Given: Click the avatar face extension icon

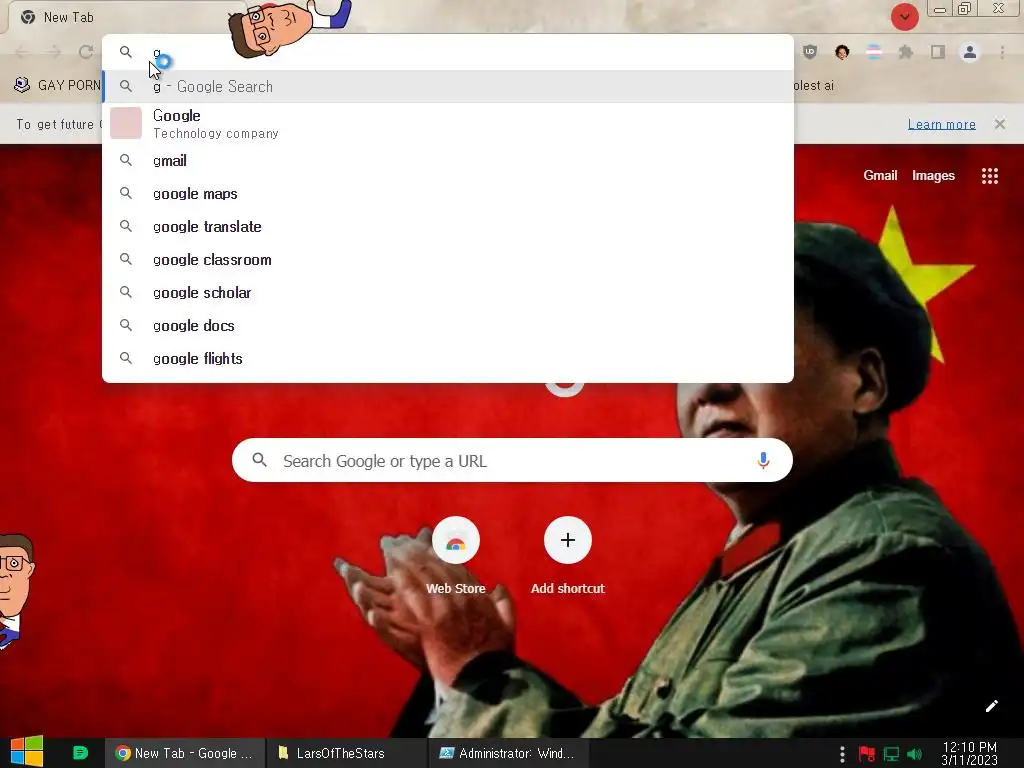Looking at the screenshot, I should point(842,52).
